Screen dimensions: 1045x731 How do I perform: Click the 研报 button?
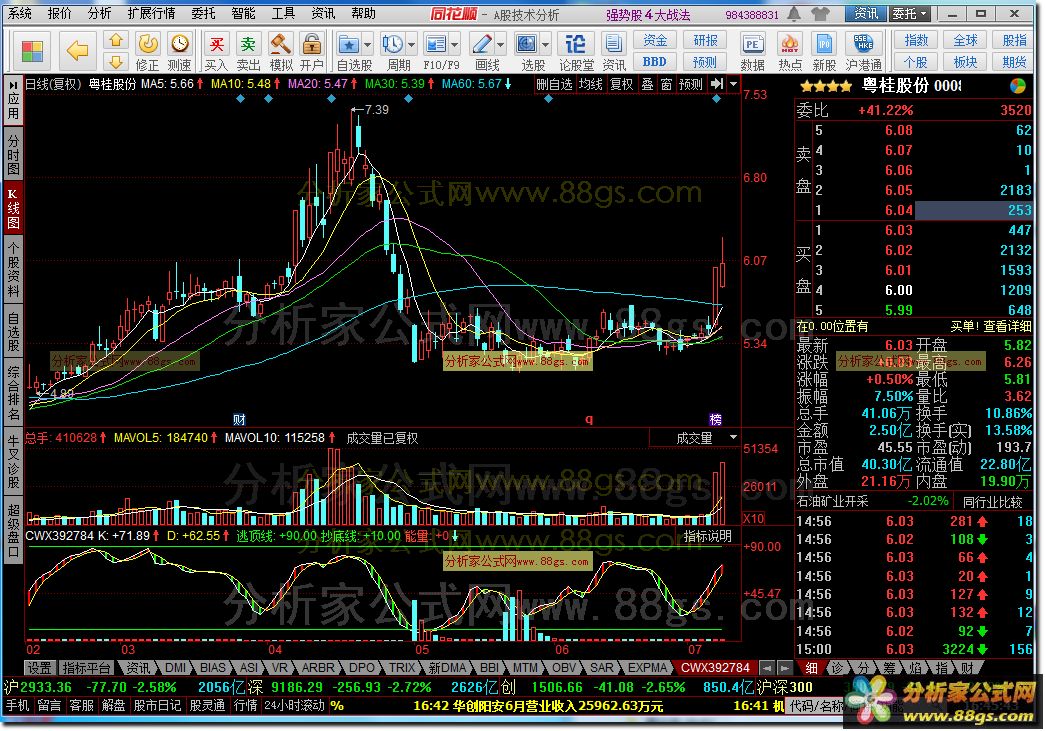click(x=705, y=41)
